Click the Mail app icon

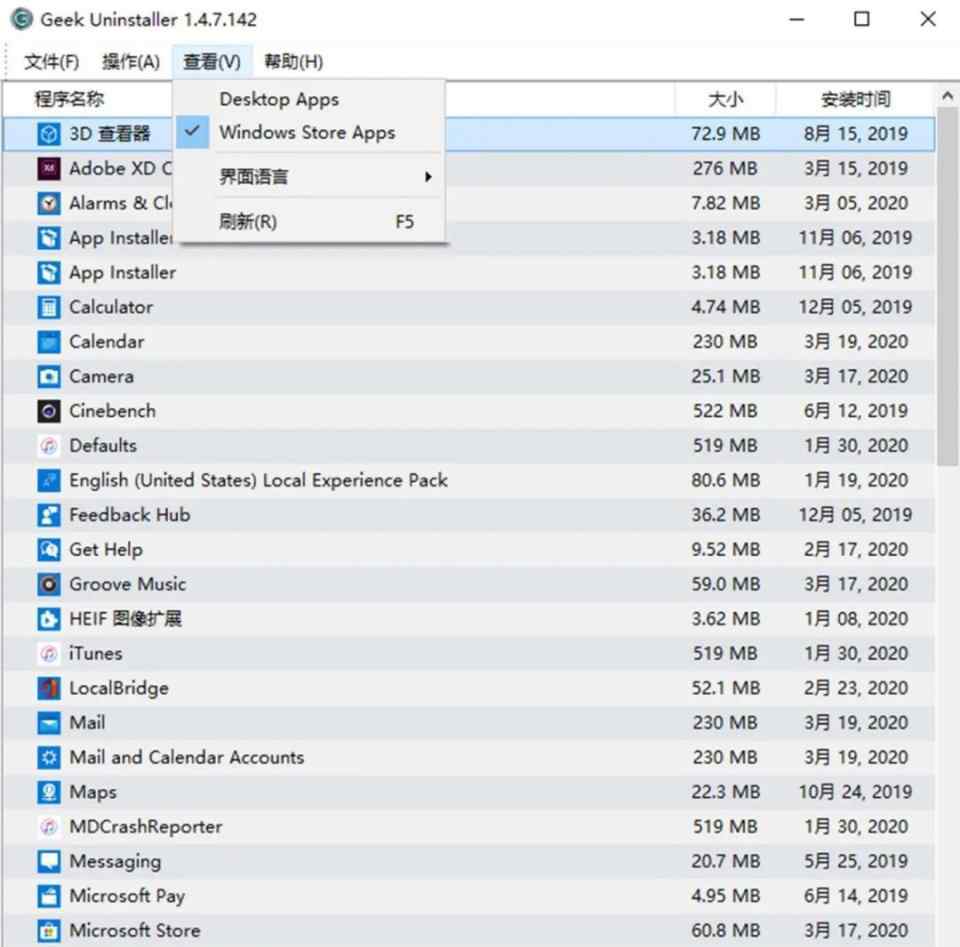(x=48, y=722)
